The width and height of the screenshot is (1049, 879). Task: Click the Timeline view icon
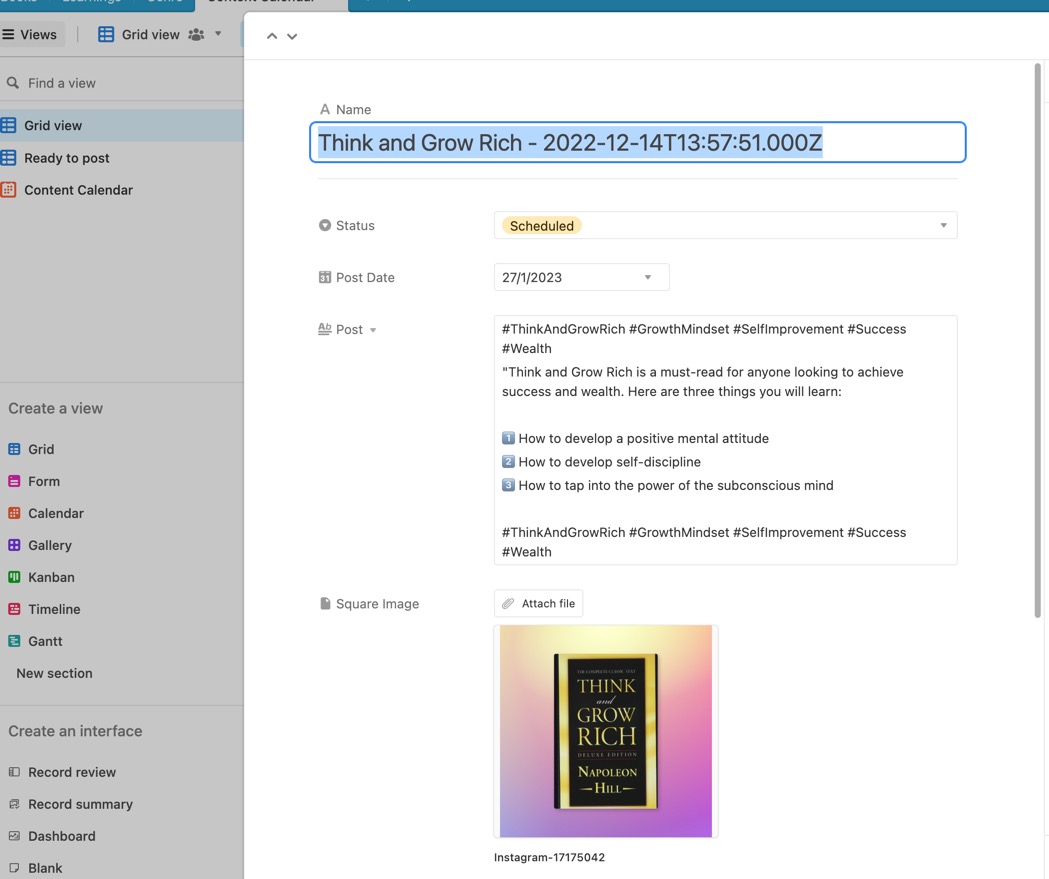click(x=14, y=609)
